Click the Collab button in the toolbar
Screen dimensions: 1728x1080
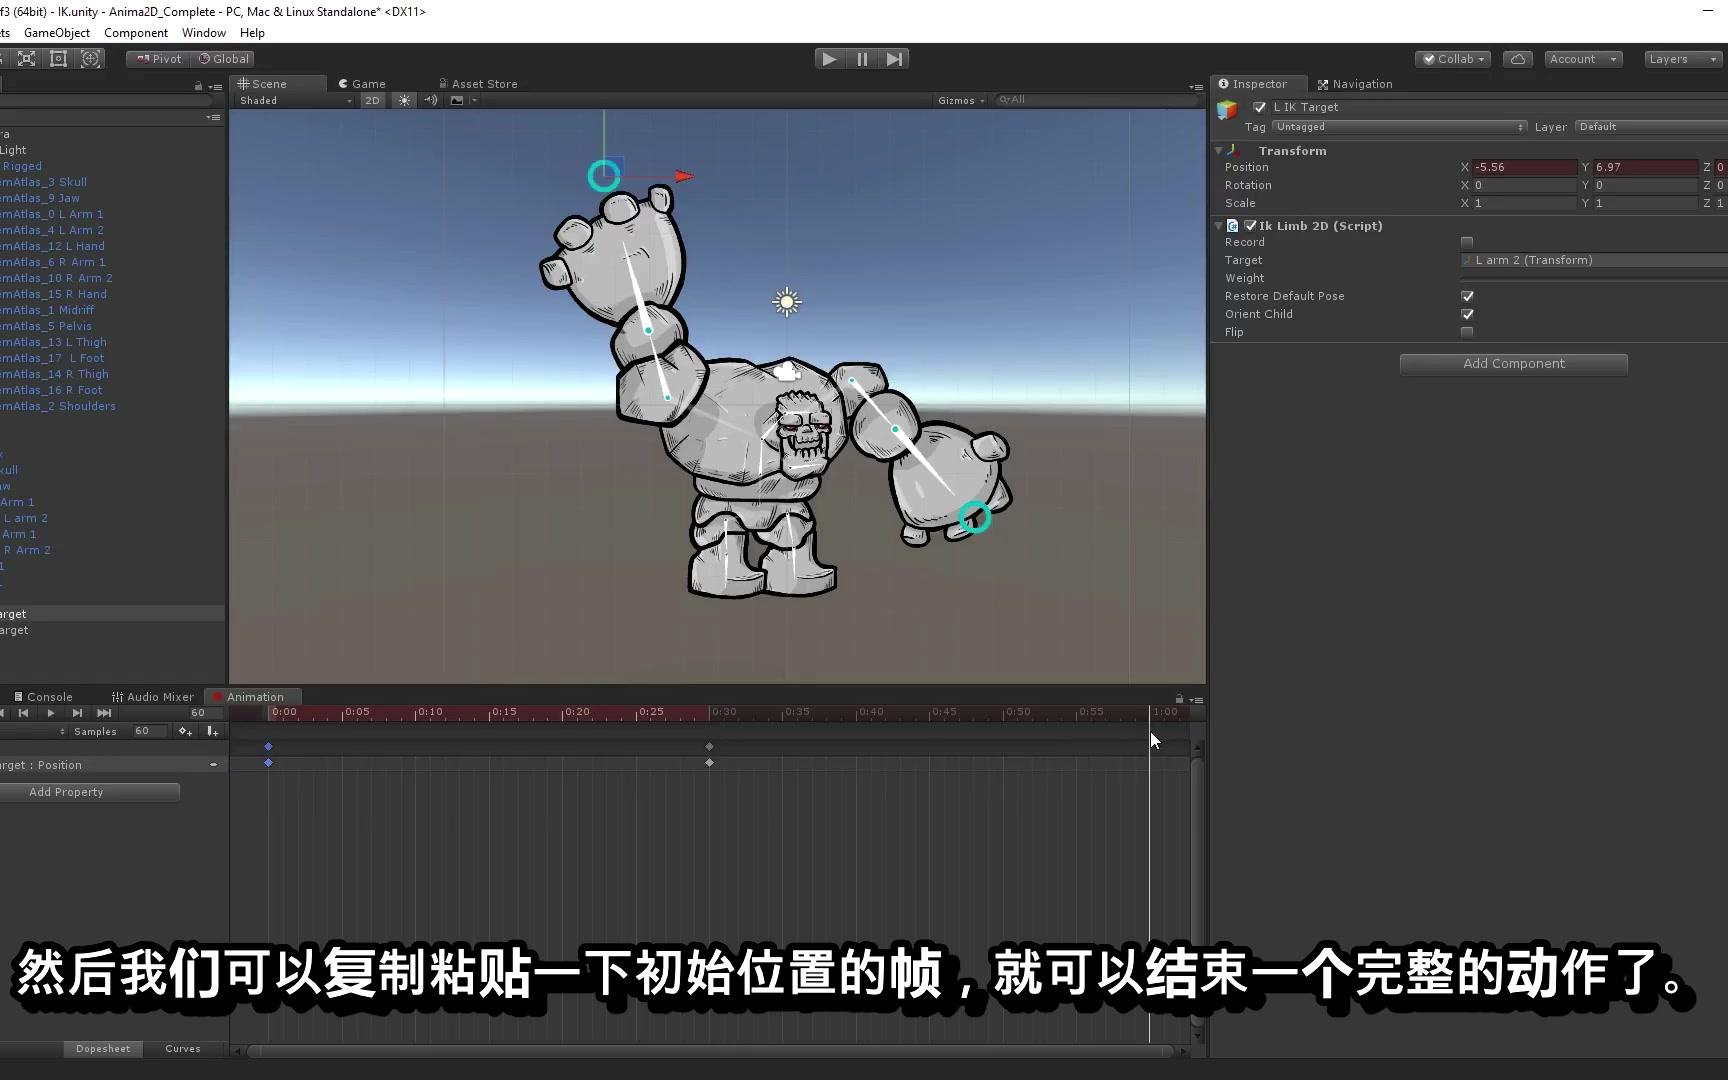tap(1452, 59)
